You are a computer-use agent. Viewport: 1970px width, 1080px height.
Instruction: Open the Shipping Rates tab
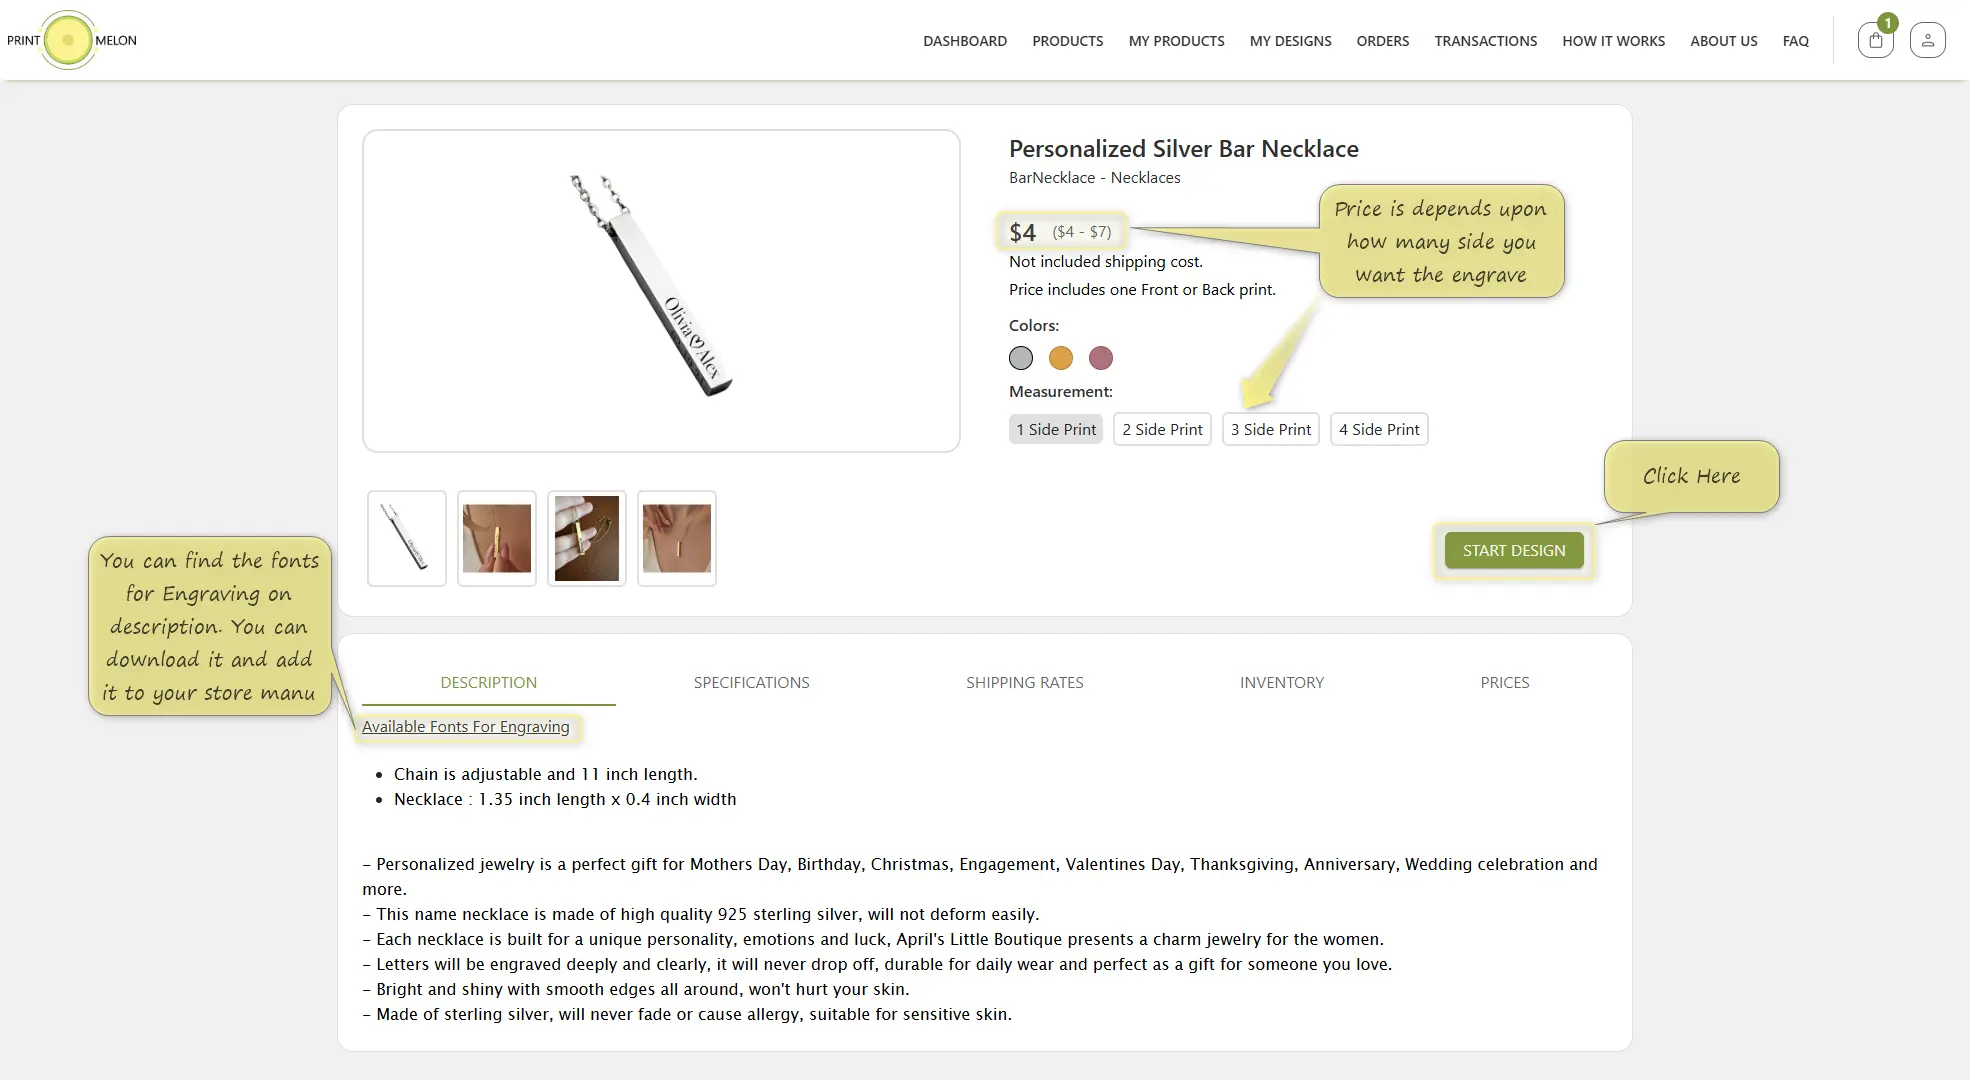(x=1025, y=682)
